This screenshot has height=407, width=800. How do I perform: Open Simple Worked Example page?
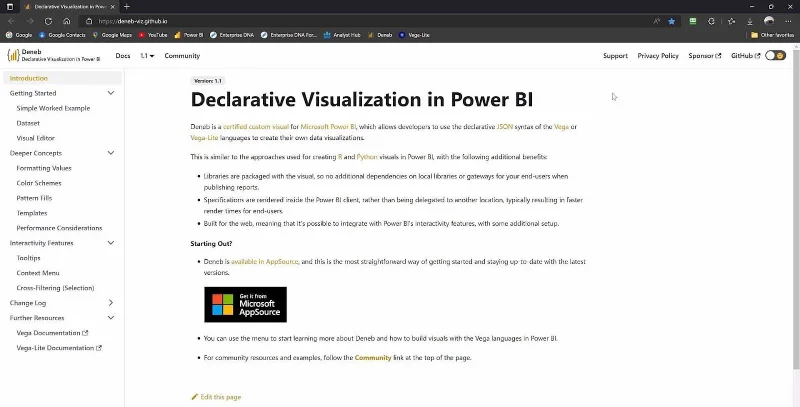[x=53, y=108]
